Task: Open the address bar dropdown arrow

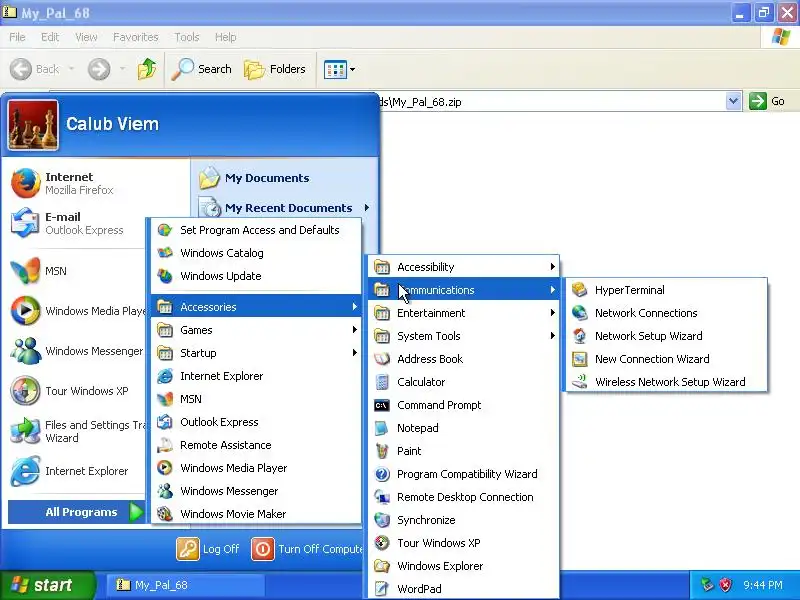Action: tap(733, 101)
